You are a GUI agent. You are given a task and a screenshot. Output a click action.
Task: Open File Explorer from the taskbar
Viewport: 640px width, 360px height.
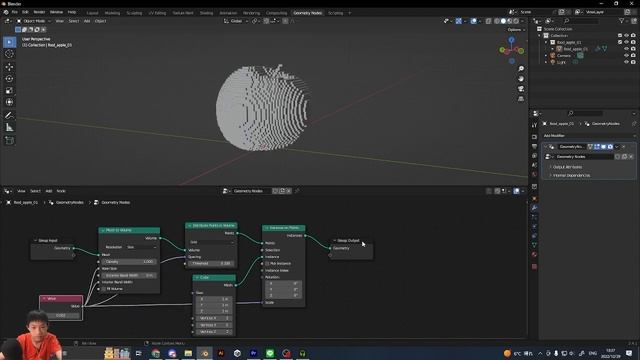188,353
